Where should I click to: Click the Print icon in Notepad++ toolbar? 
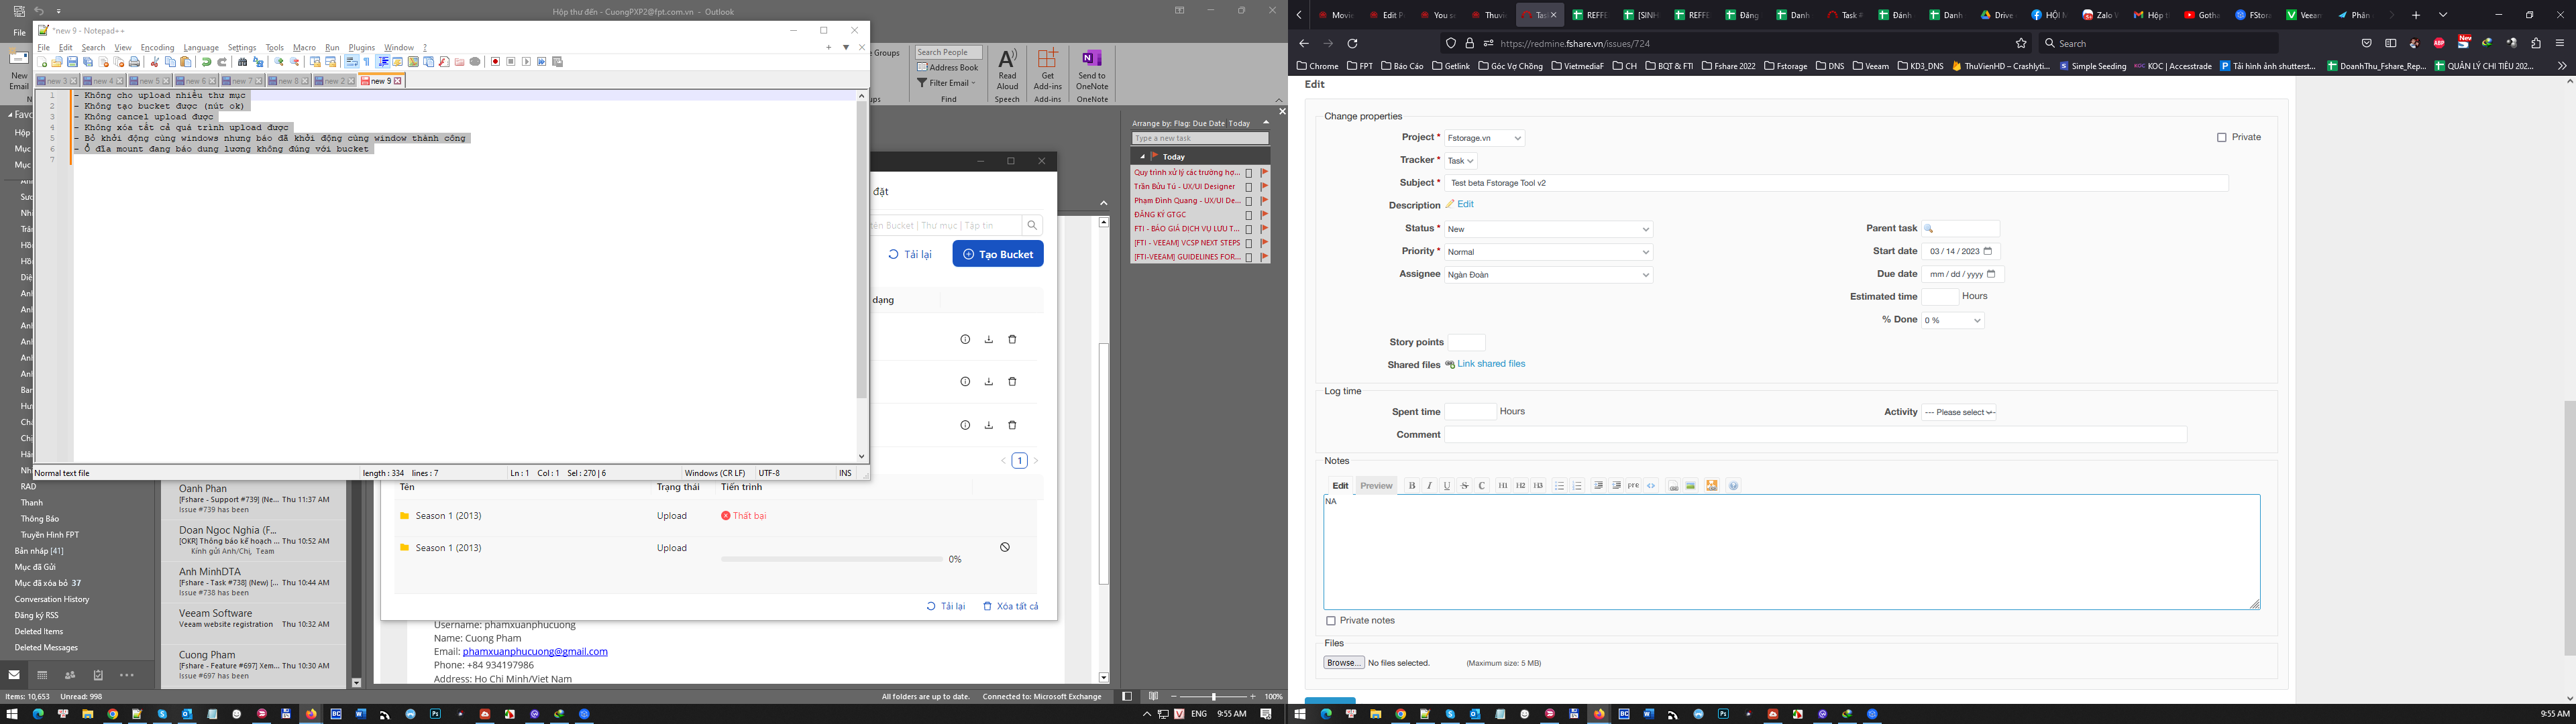pyautogui.click(x=134, y=62)
